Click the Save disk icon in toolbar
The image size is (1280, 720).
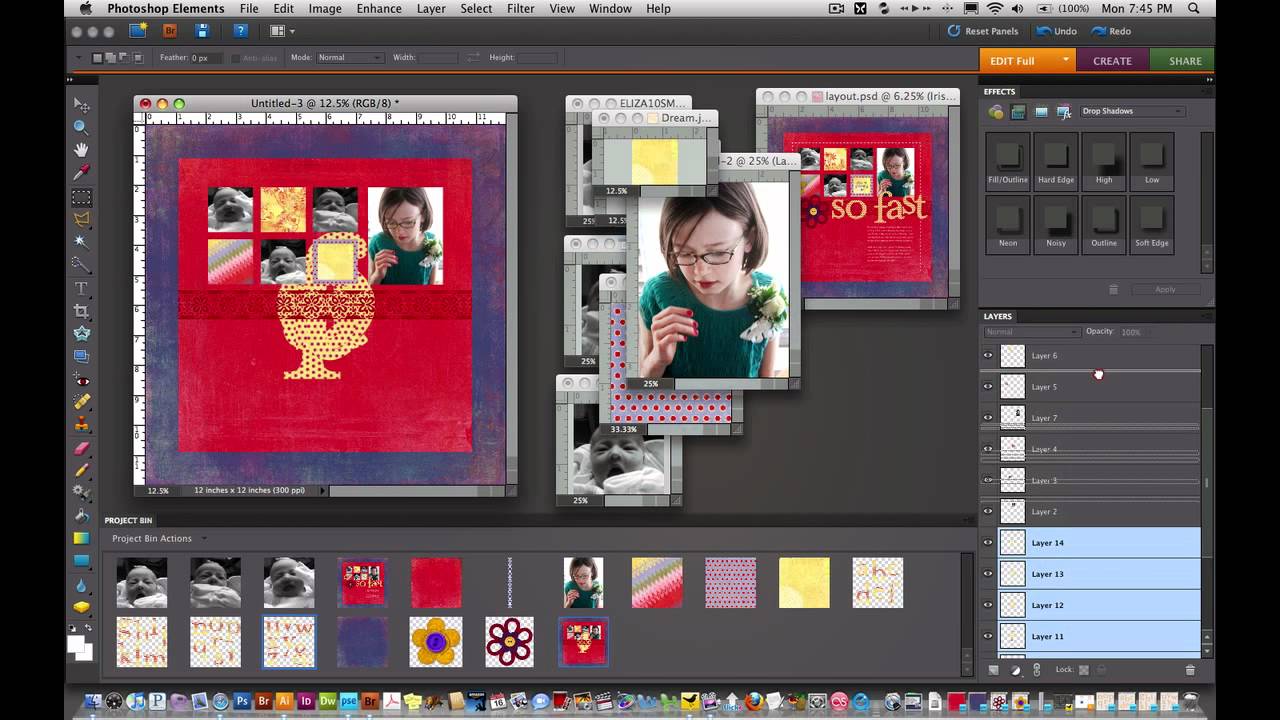pyautogui.click(x=202, y=31)
